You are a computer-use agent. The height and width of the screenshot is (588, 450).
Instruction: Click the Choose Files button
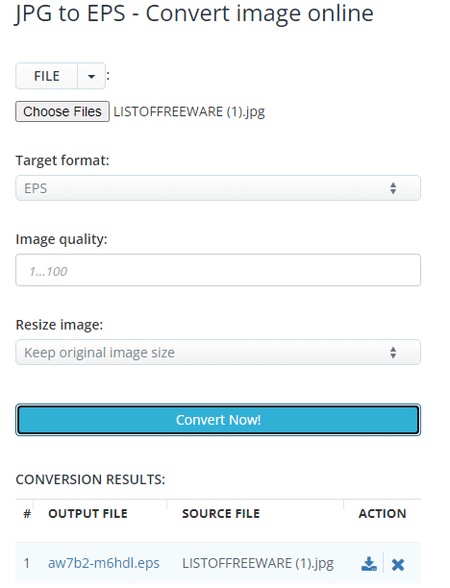[x=62, y=111]
